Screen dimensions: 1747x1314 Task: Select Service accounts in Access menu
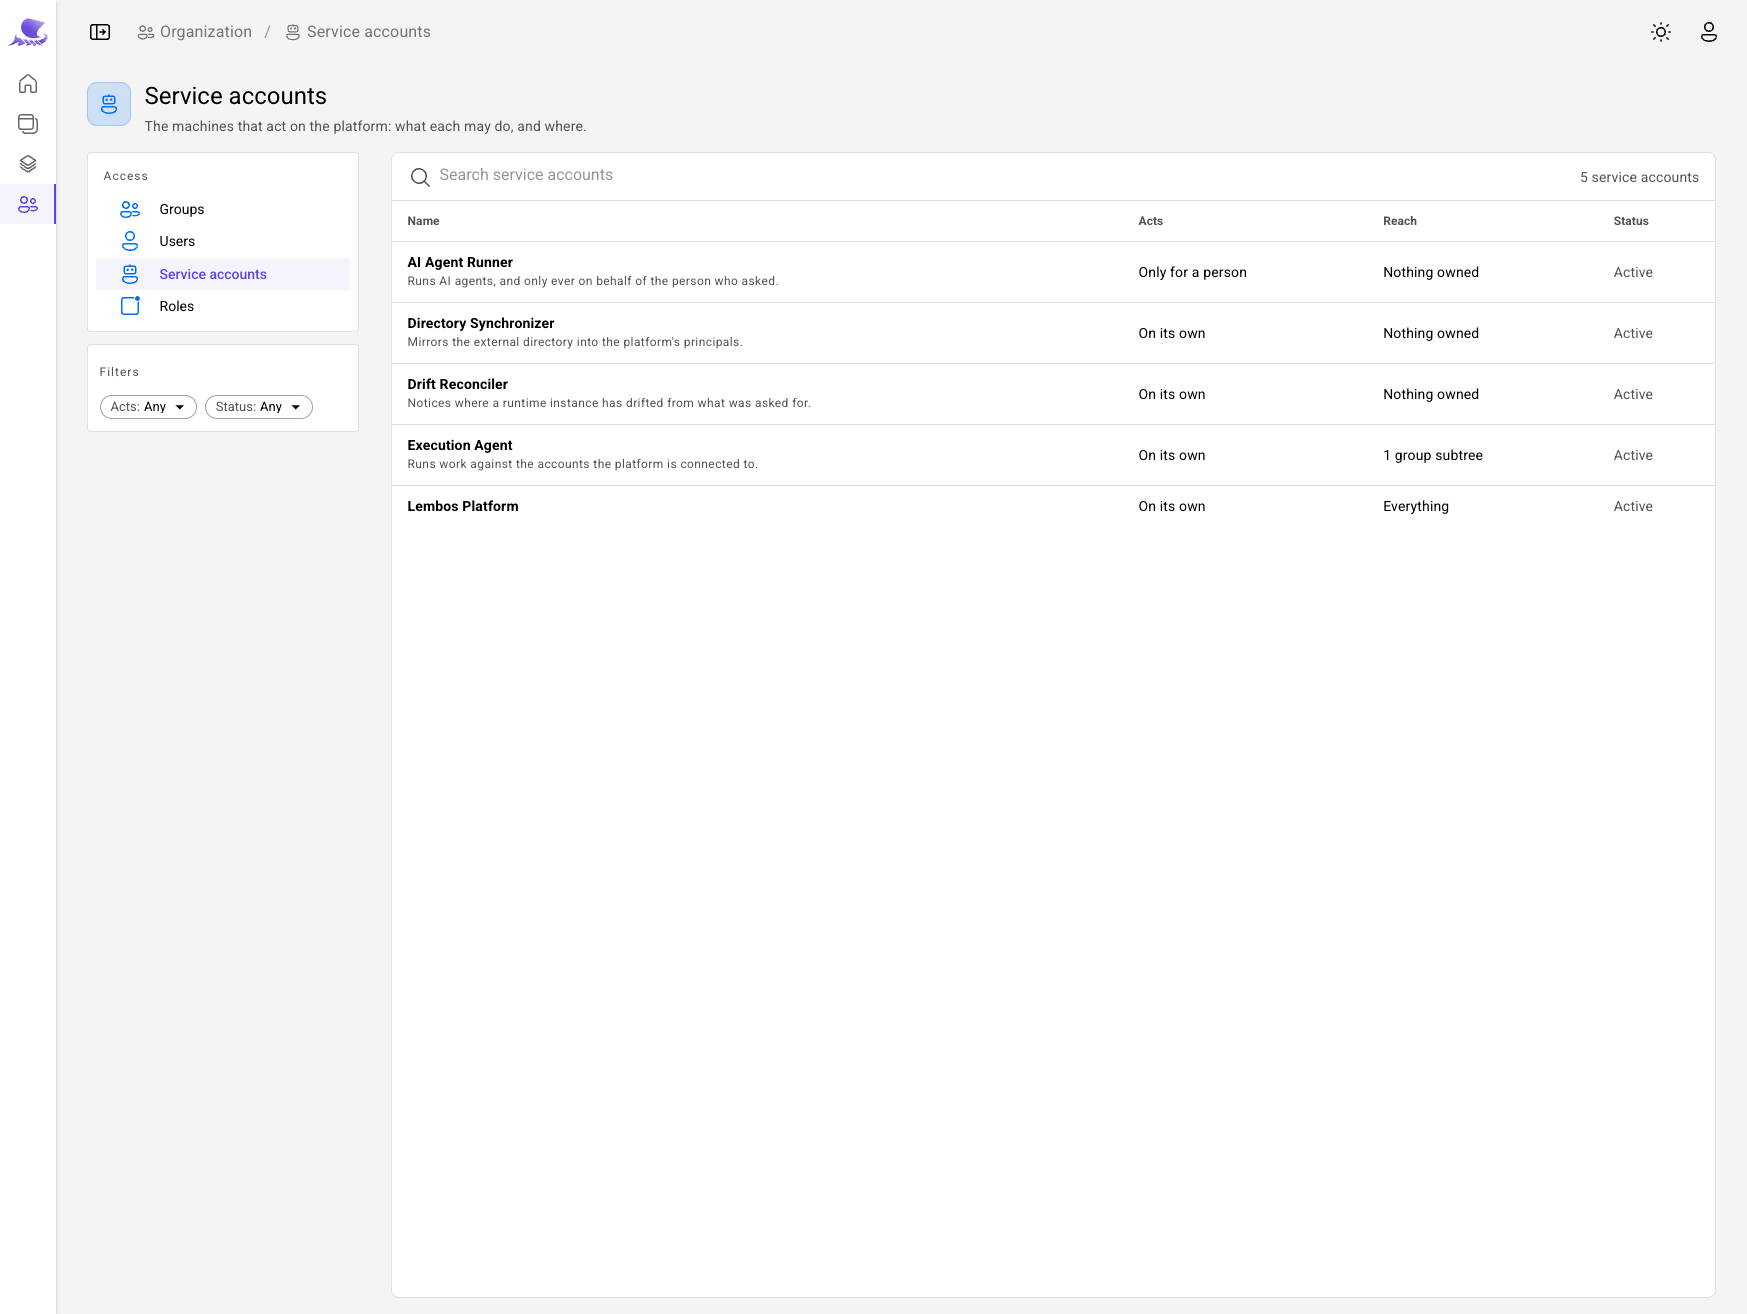223,274
